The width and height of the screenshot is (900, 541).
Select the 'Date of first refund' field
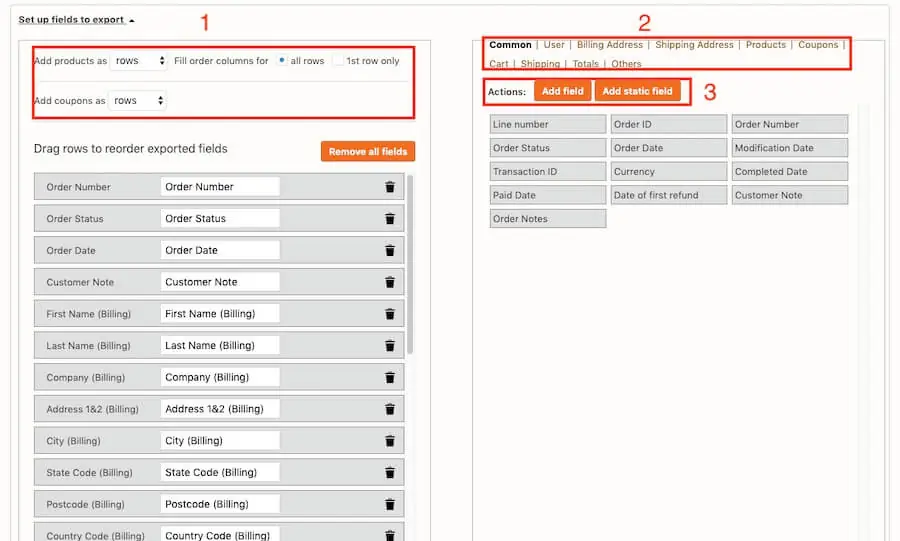tap(669, 195)
